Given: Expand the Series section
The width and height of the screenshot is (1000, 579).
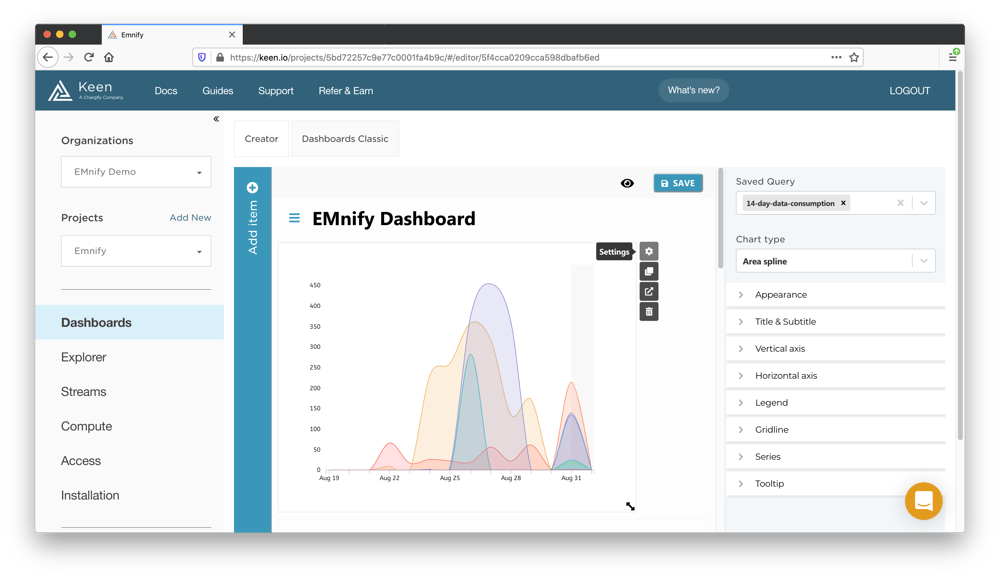Looking at the screenshot, I should [x=835, y=457].
